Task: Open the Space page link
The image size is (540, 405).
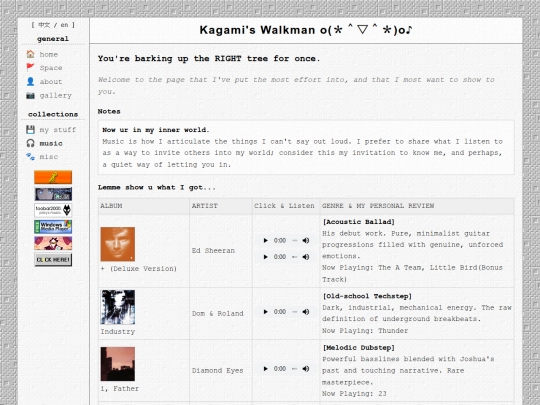Action: click(51, 68)
